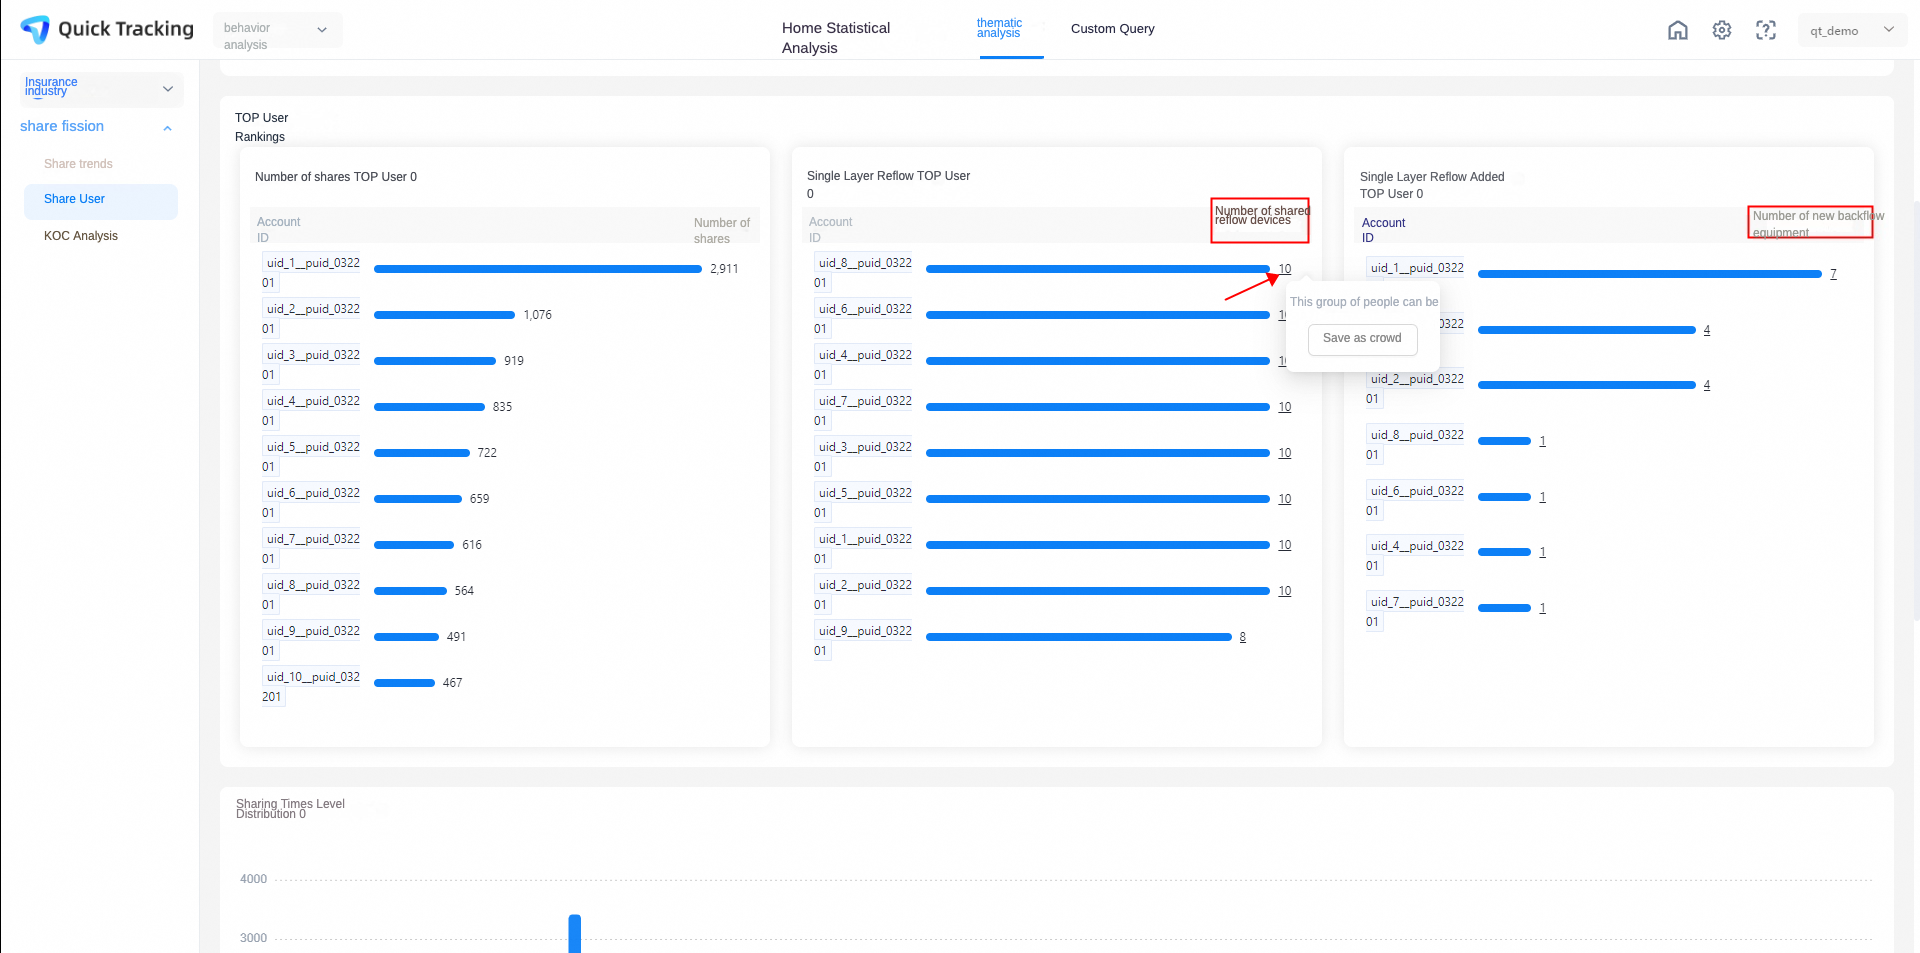Collapse the share fission section
The height and width of the screenshot is (953, 1920).
(168, 128)
